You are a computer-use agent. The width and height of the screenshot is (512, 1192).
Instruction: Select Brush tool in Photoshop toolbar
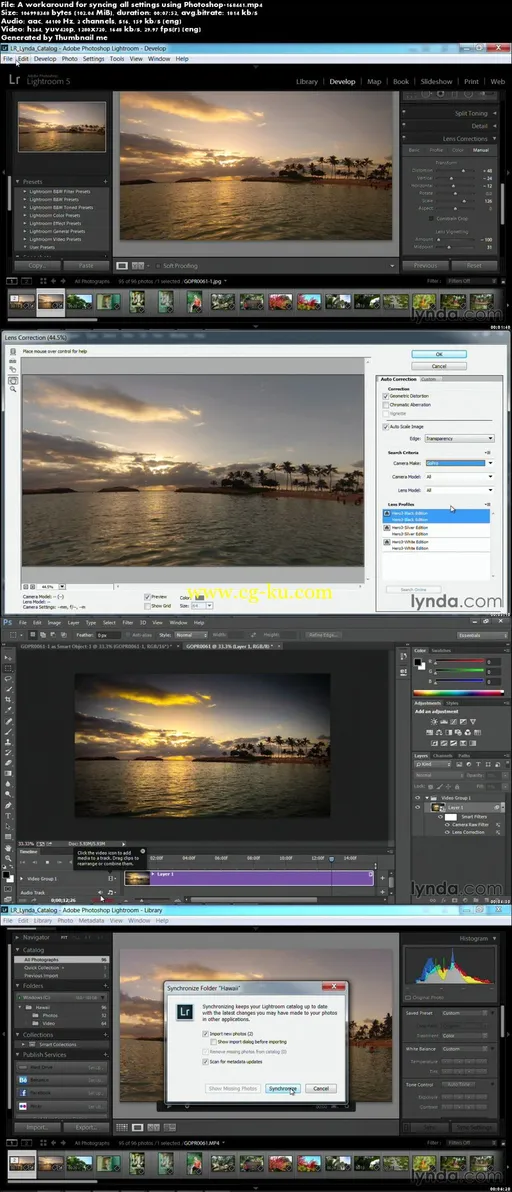pos(9,731)
